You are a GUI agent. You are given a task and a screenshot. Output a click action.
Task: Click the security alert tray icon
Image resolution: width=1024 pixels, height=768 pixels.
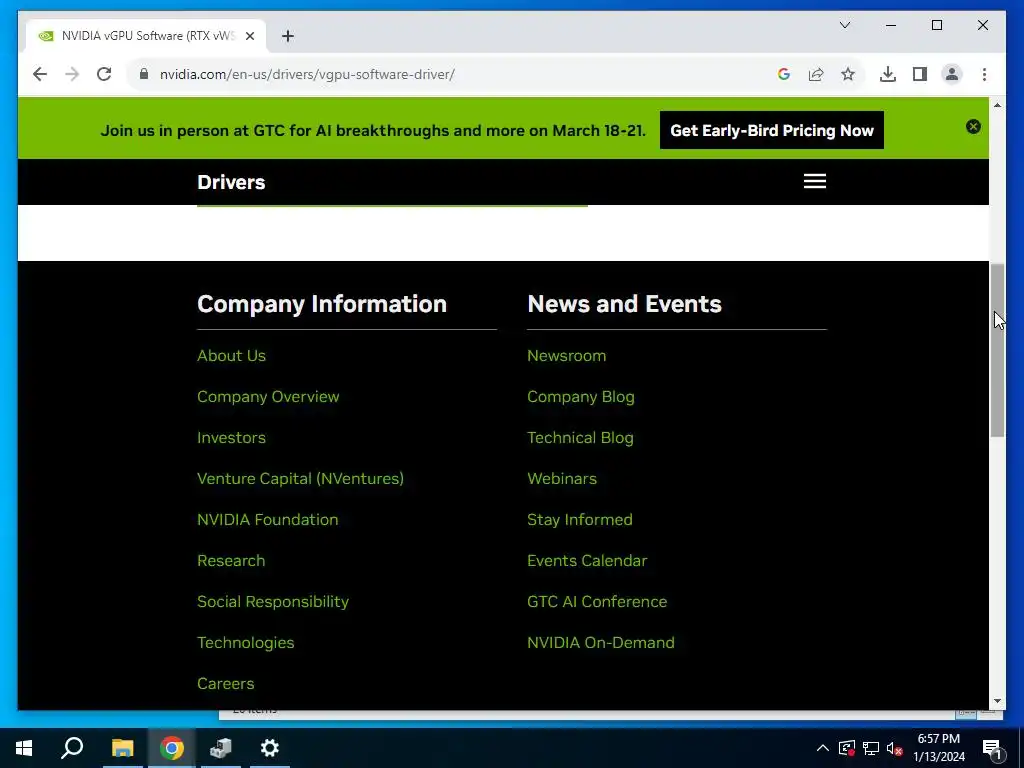[846, 748]
